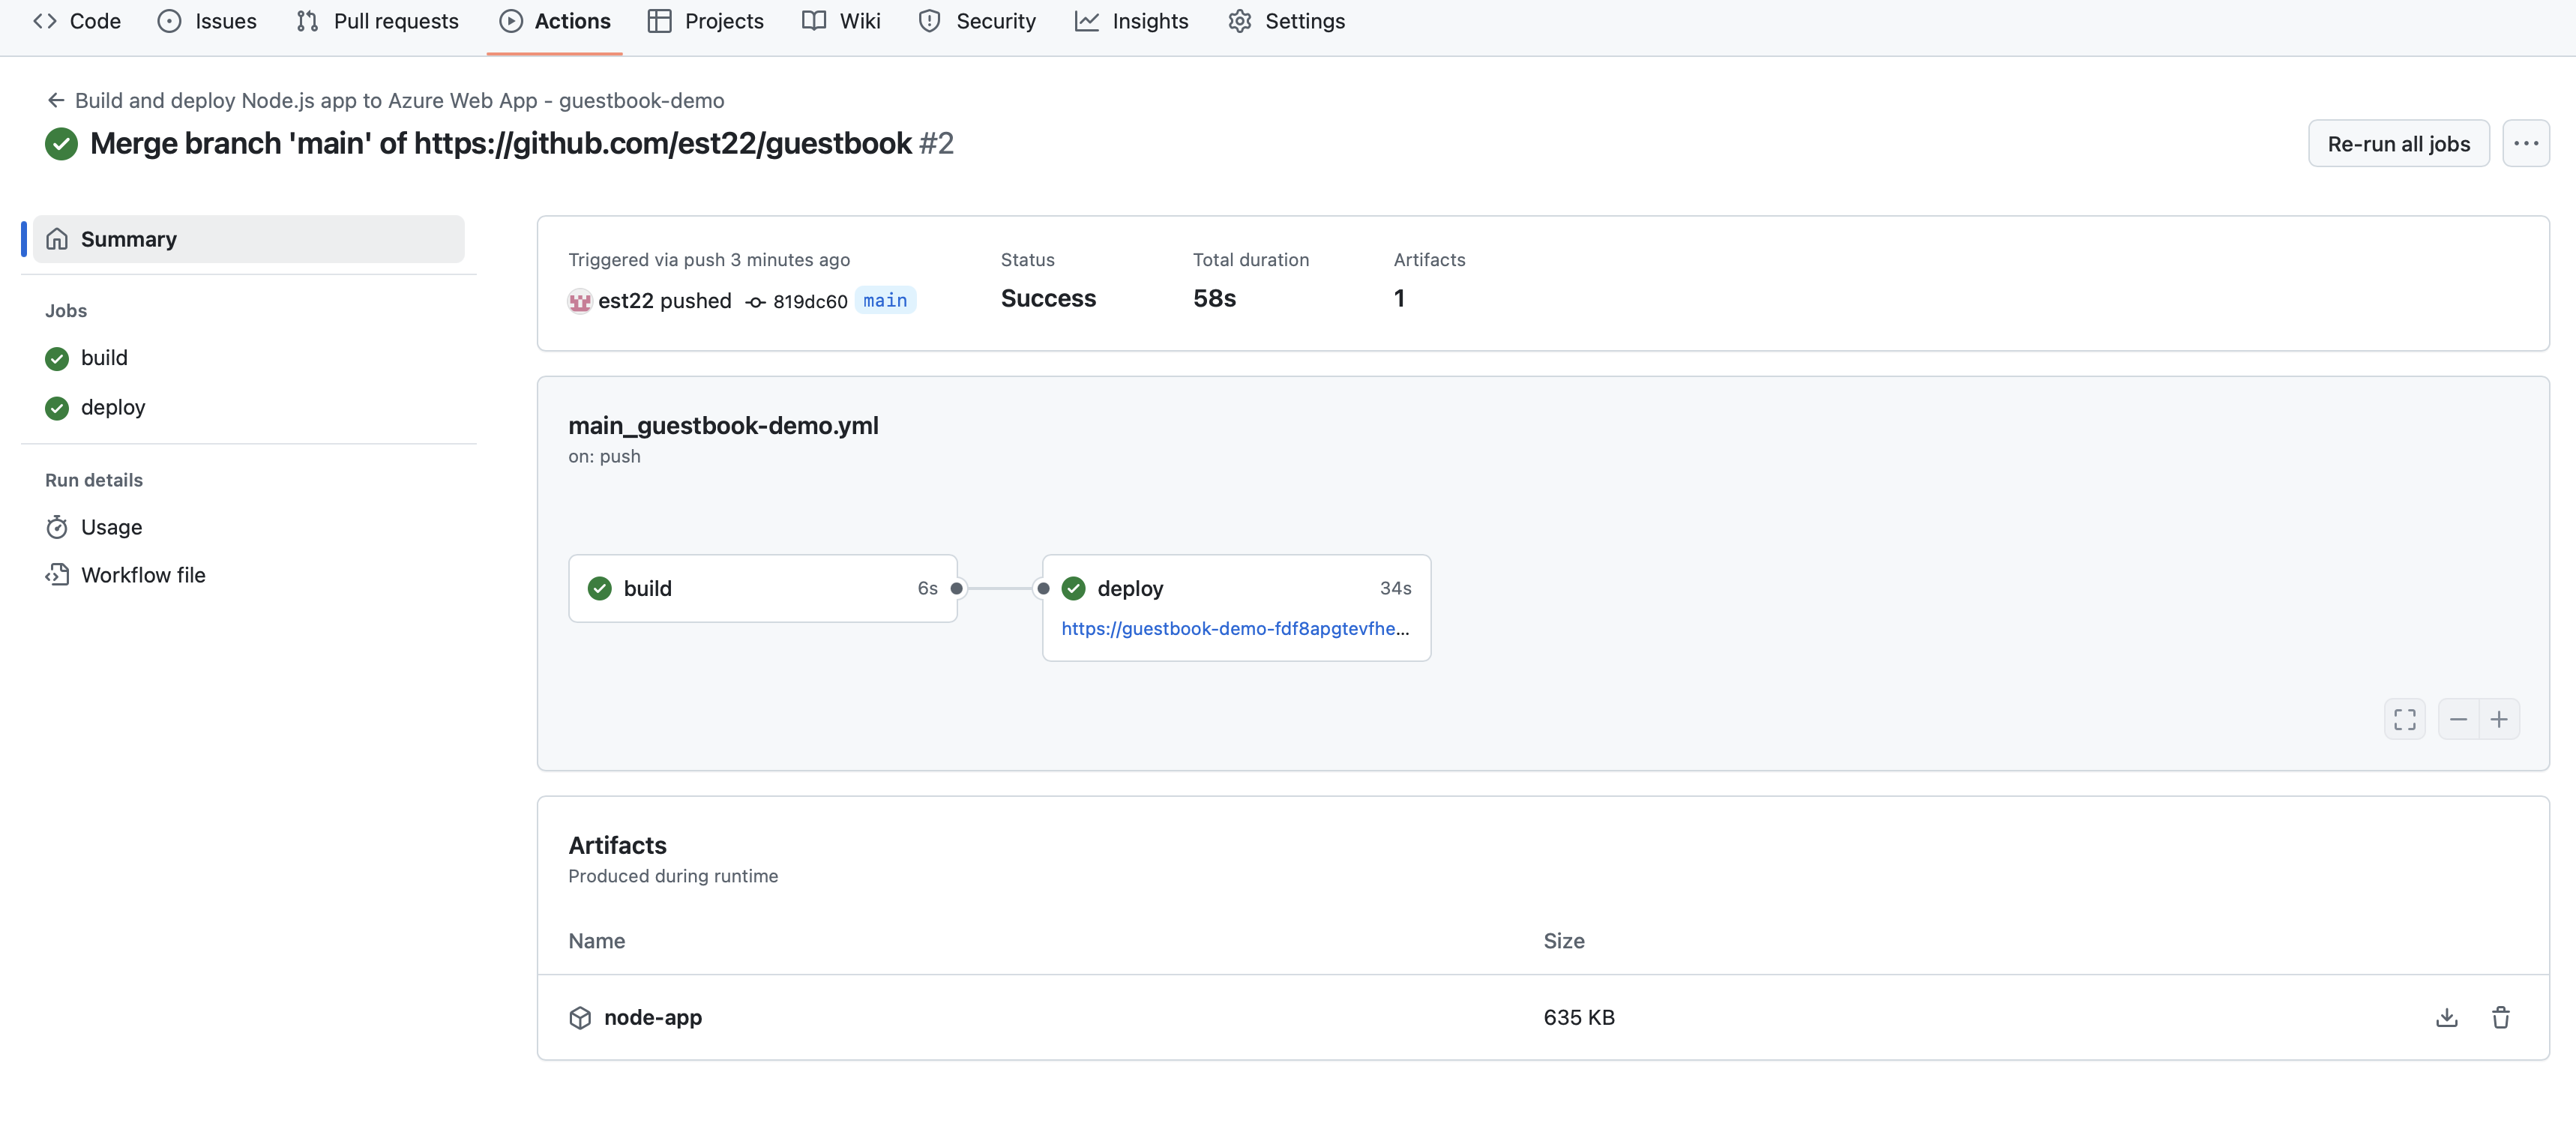2576x1126 pixels.
Task: Select the deploy job in sidebar
Action: pos(113,407)
